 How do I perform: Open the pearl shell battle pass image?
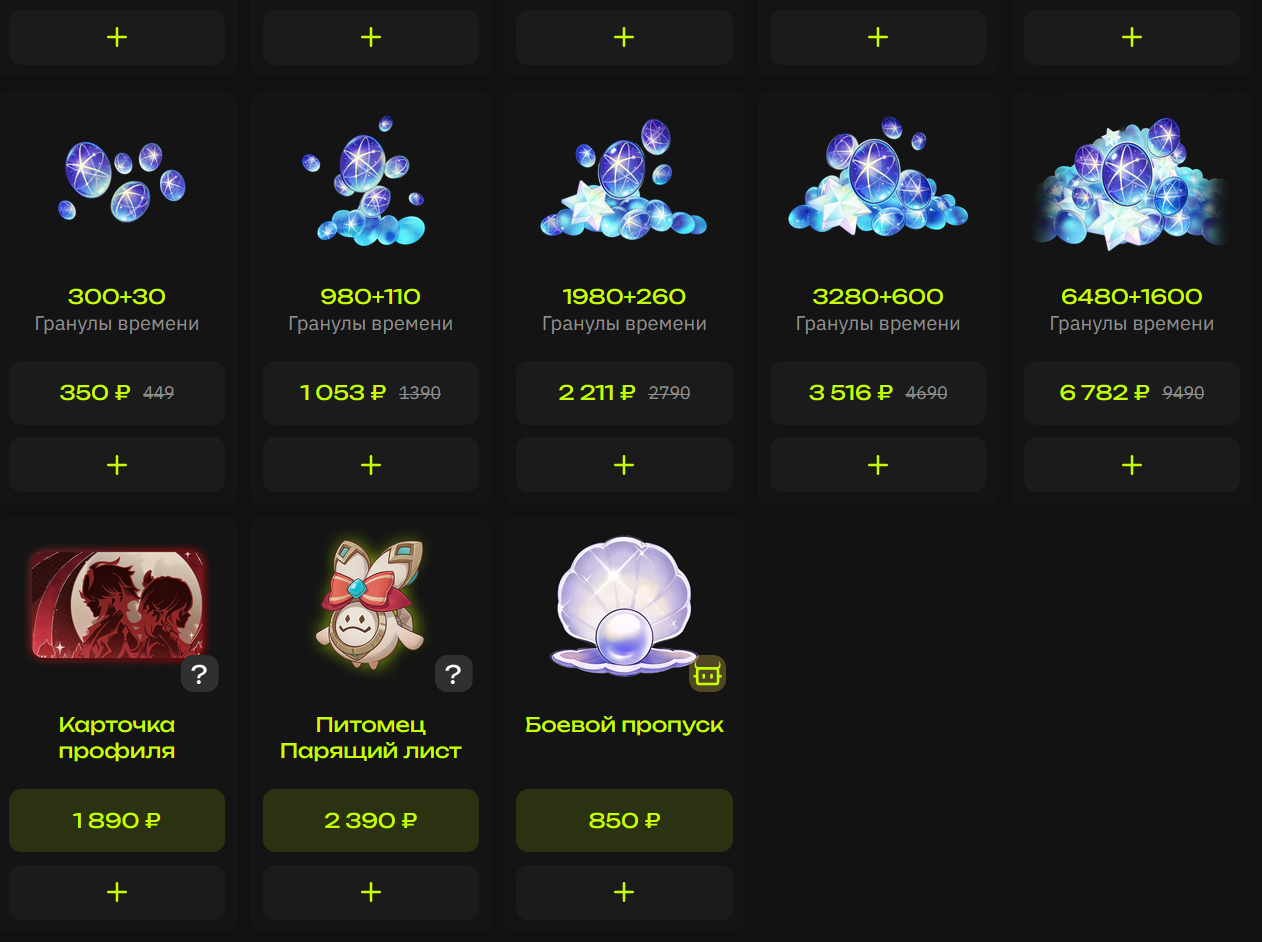[x=624, y=606]
